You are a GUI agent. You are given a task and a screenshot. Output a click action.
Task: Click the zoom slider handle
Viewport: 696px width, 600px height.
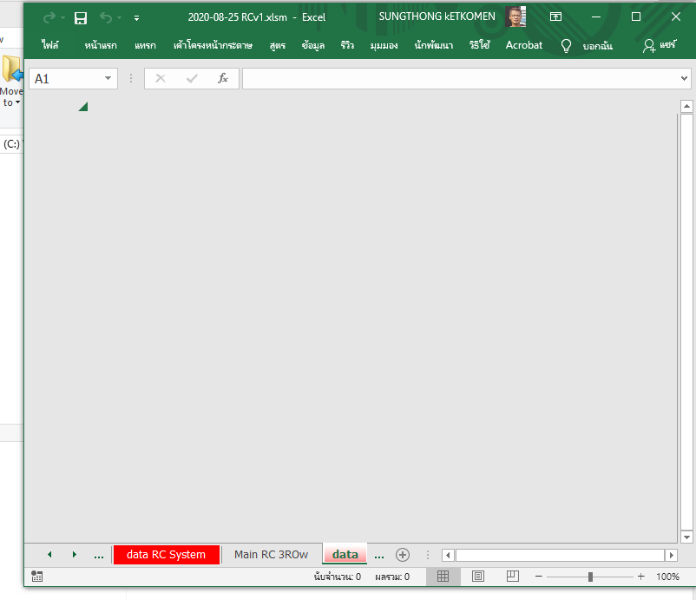tap(590, 577)
